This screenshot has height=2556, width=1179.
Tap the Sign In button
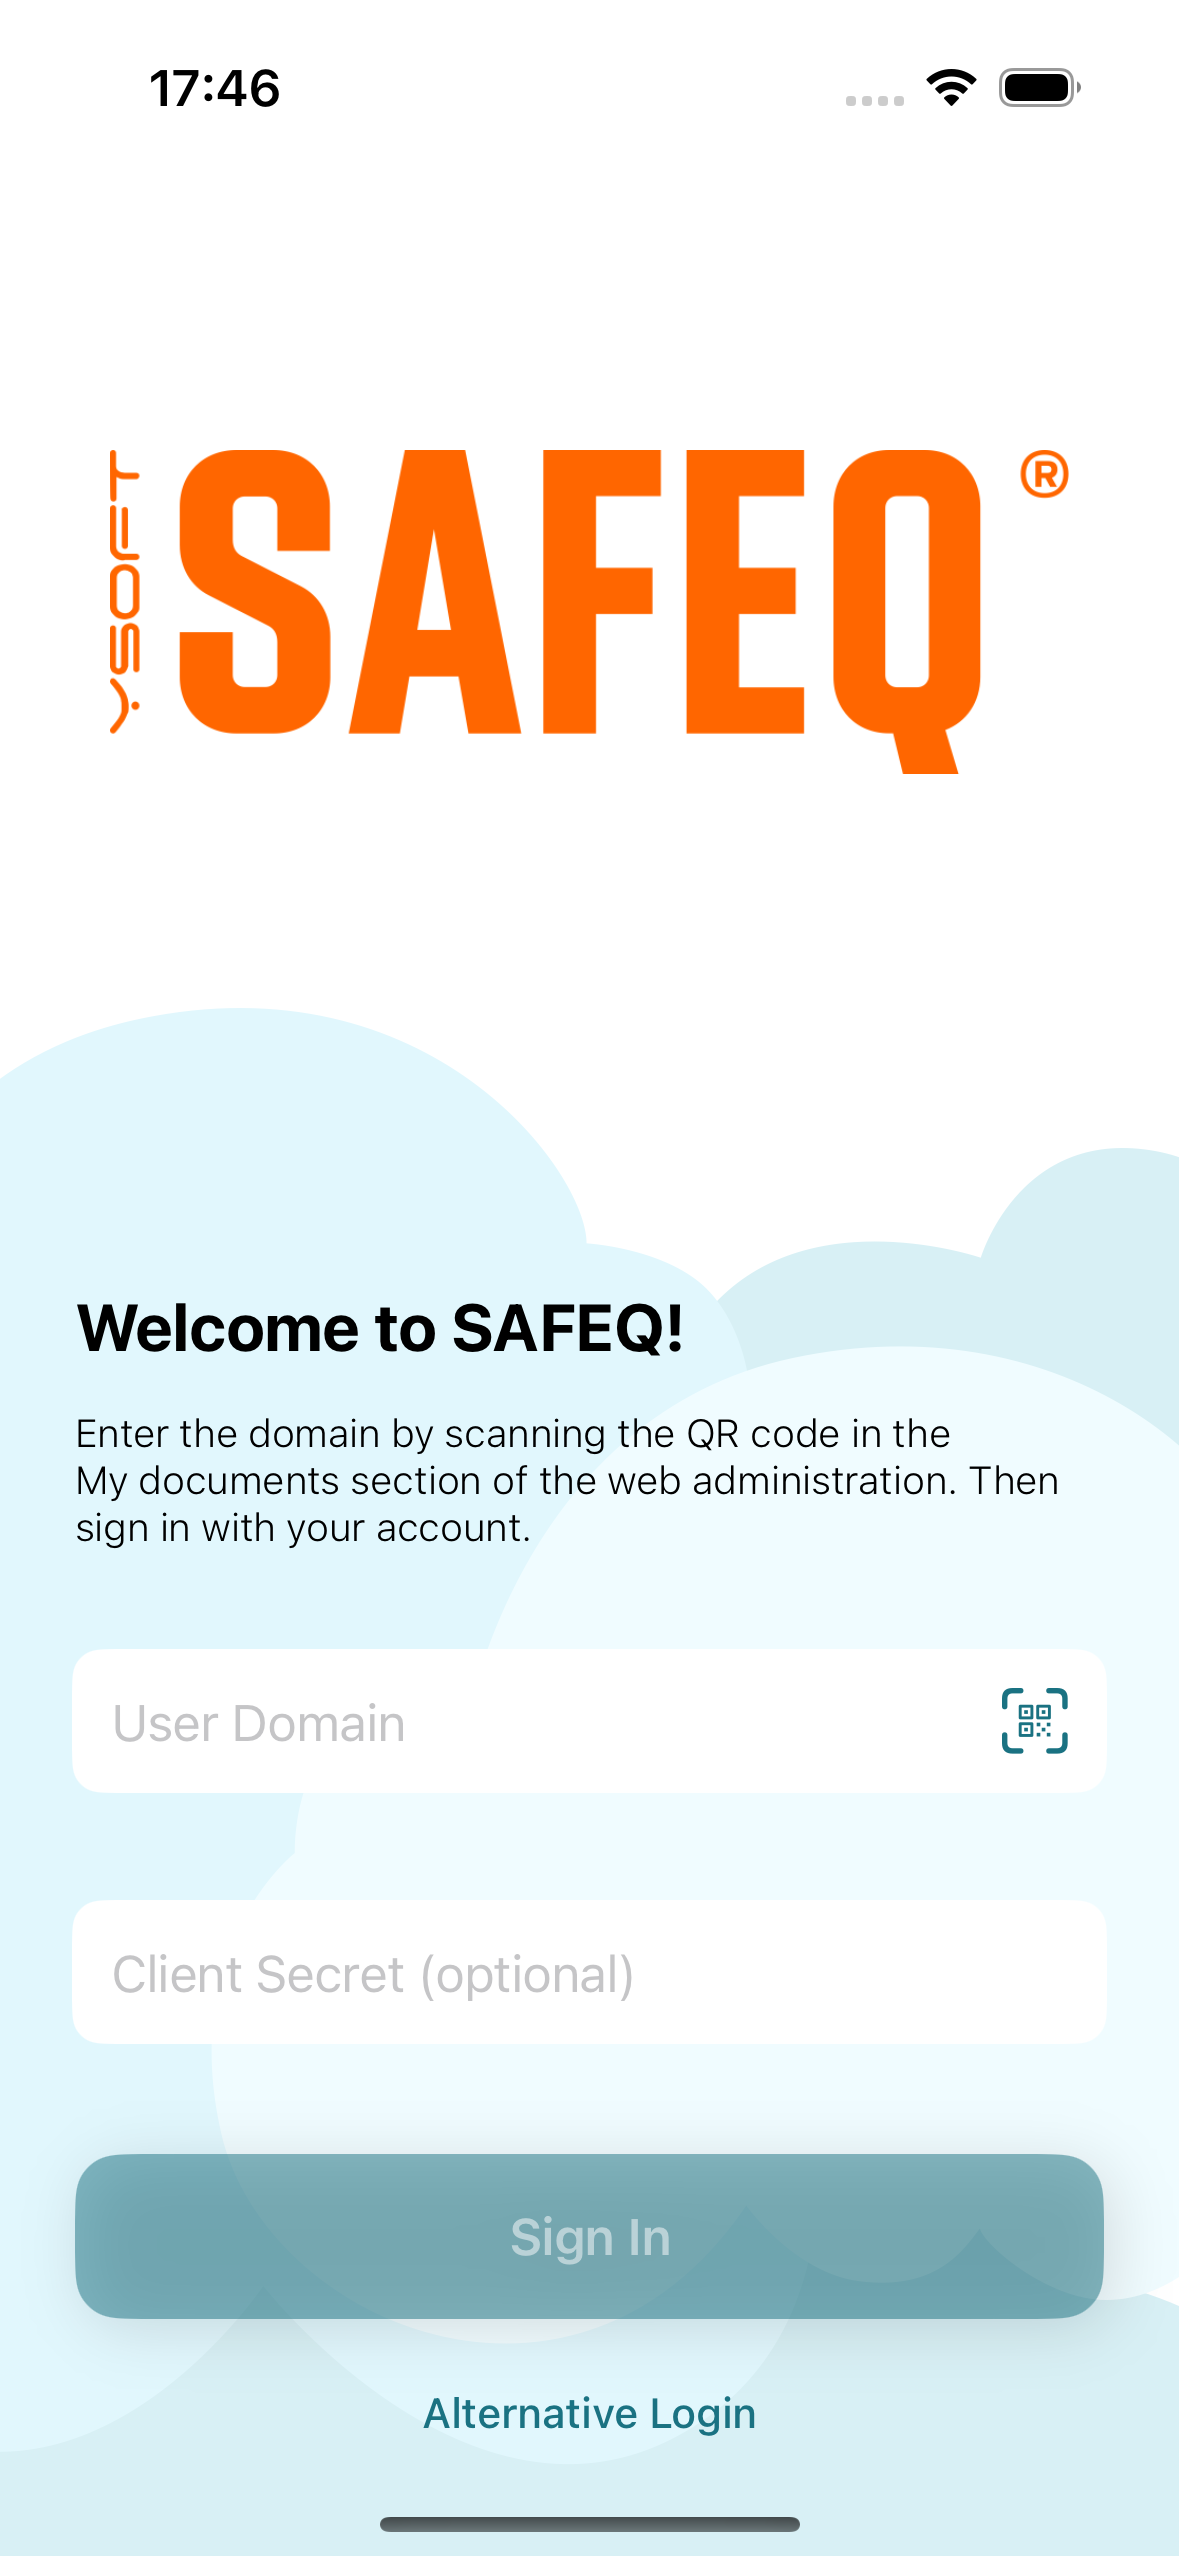point(589,2236)
